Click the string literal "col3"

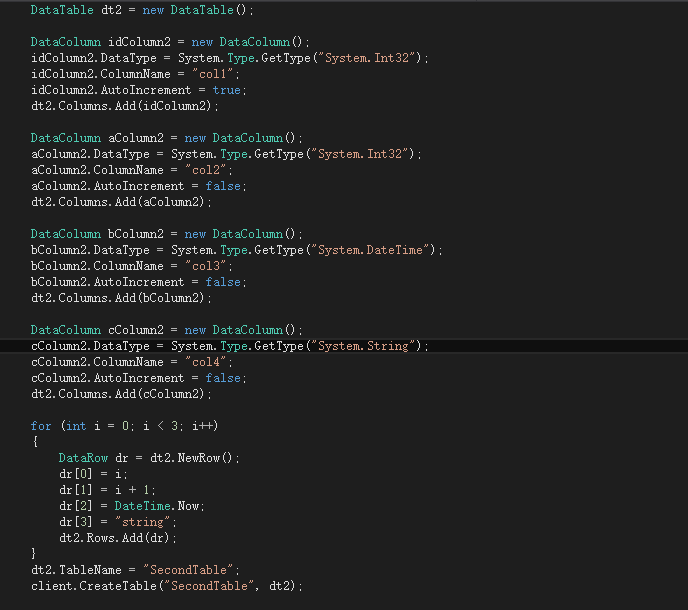click(x=206, y=266)
